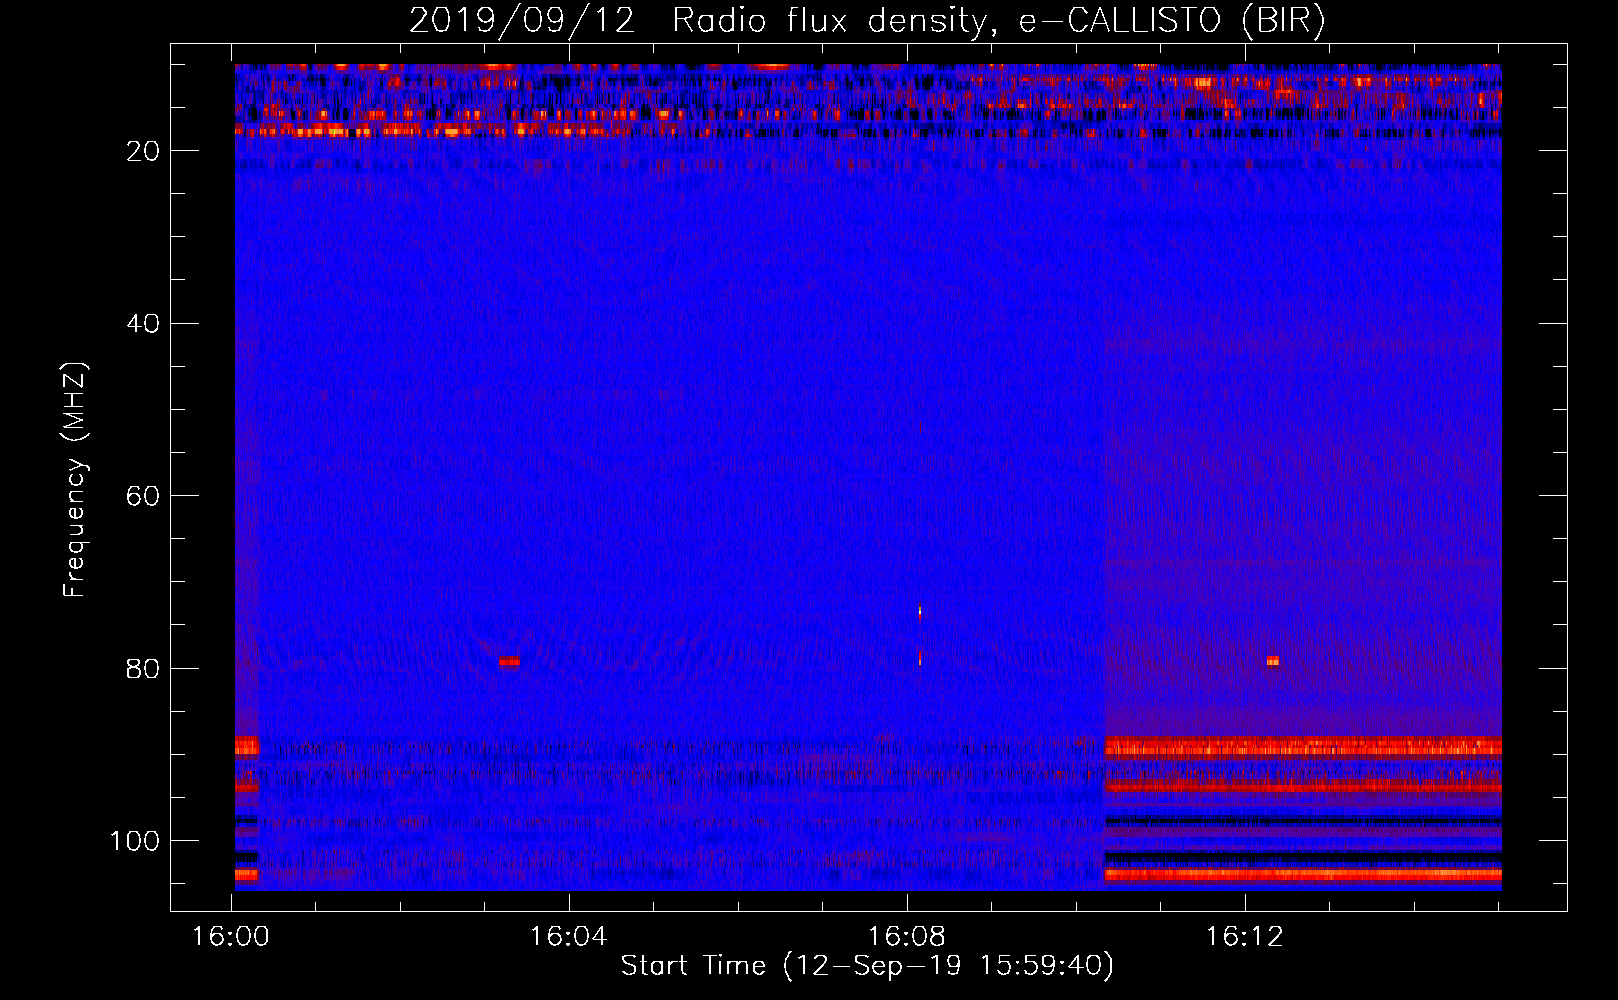
Task: Click the 60 MHz frequency tick label
Action: point(143,496)
